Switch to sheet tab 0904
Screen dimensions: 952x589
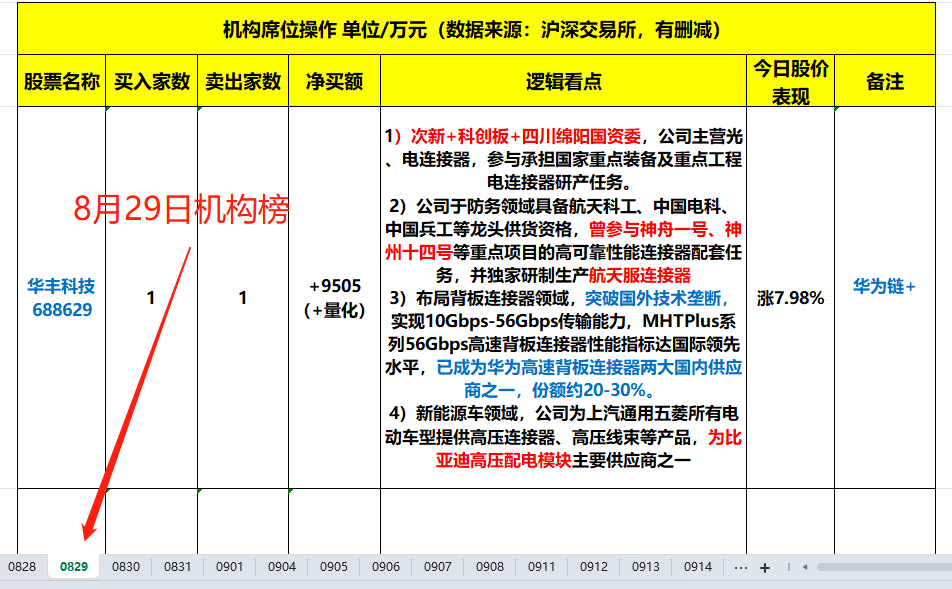click(x=282, y=567)
